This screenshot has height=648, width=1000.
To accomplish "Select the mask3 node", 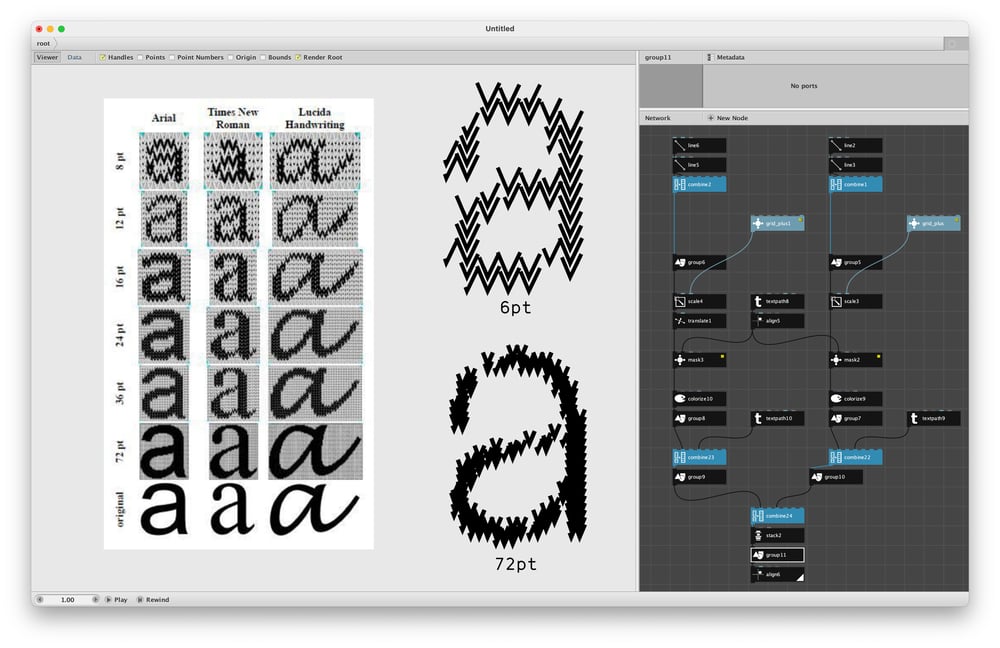I will click(x=699, y=360).
